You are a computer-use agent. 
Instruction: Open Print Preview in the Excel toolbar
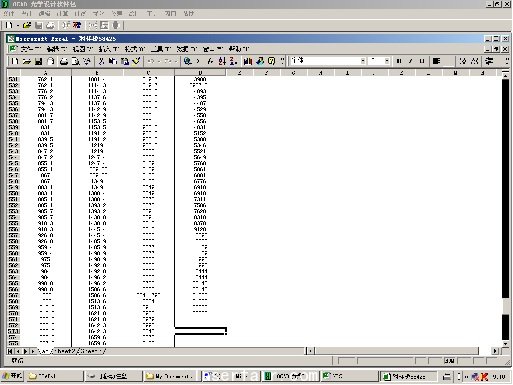point(76,61)
